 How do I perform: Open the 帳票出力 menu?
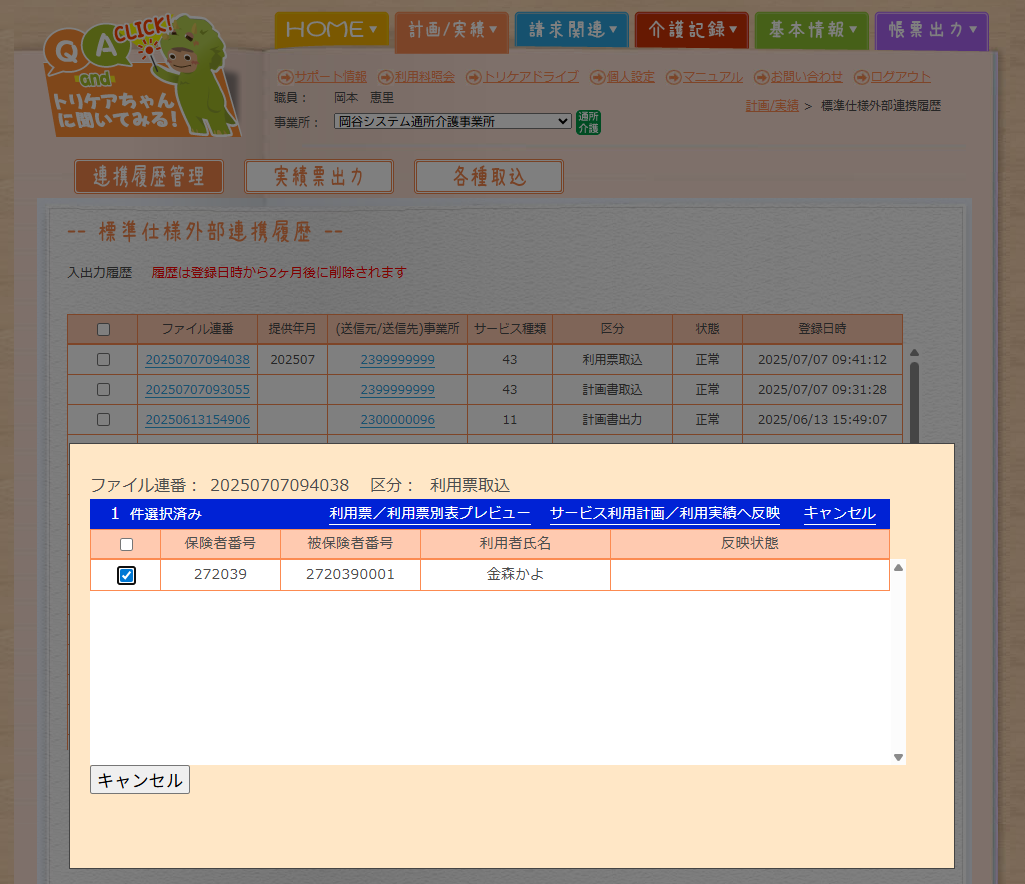(932, 30)
